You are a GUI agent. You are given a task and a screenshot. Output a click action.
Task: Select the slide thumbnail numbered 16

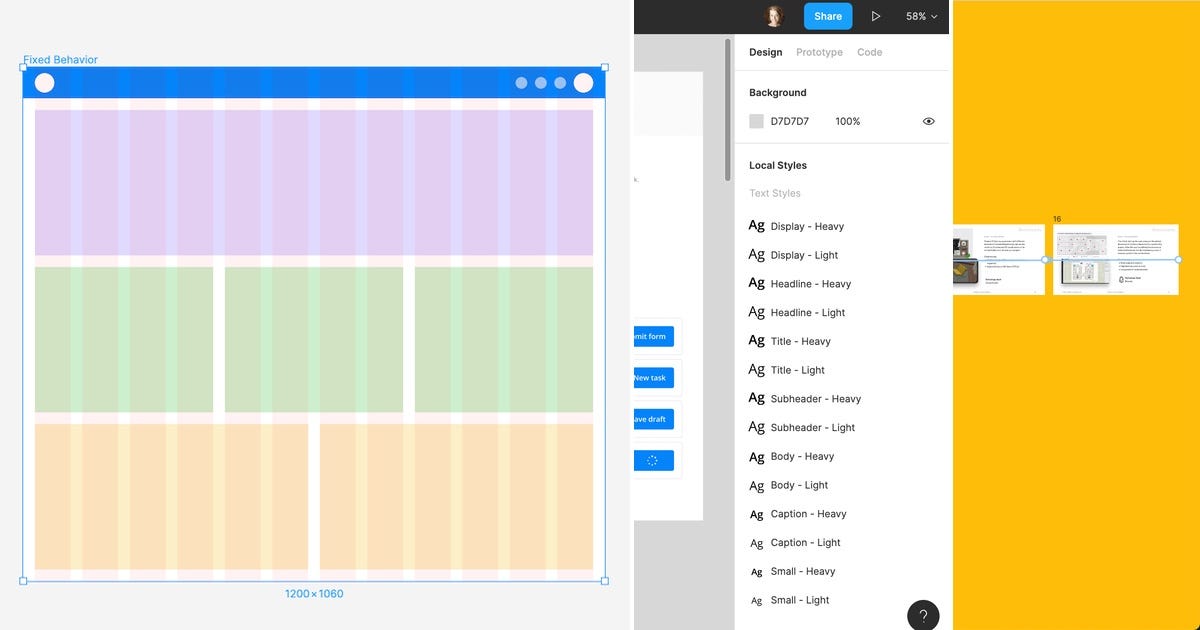[x=1115, y=260]
